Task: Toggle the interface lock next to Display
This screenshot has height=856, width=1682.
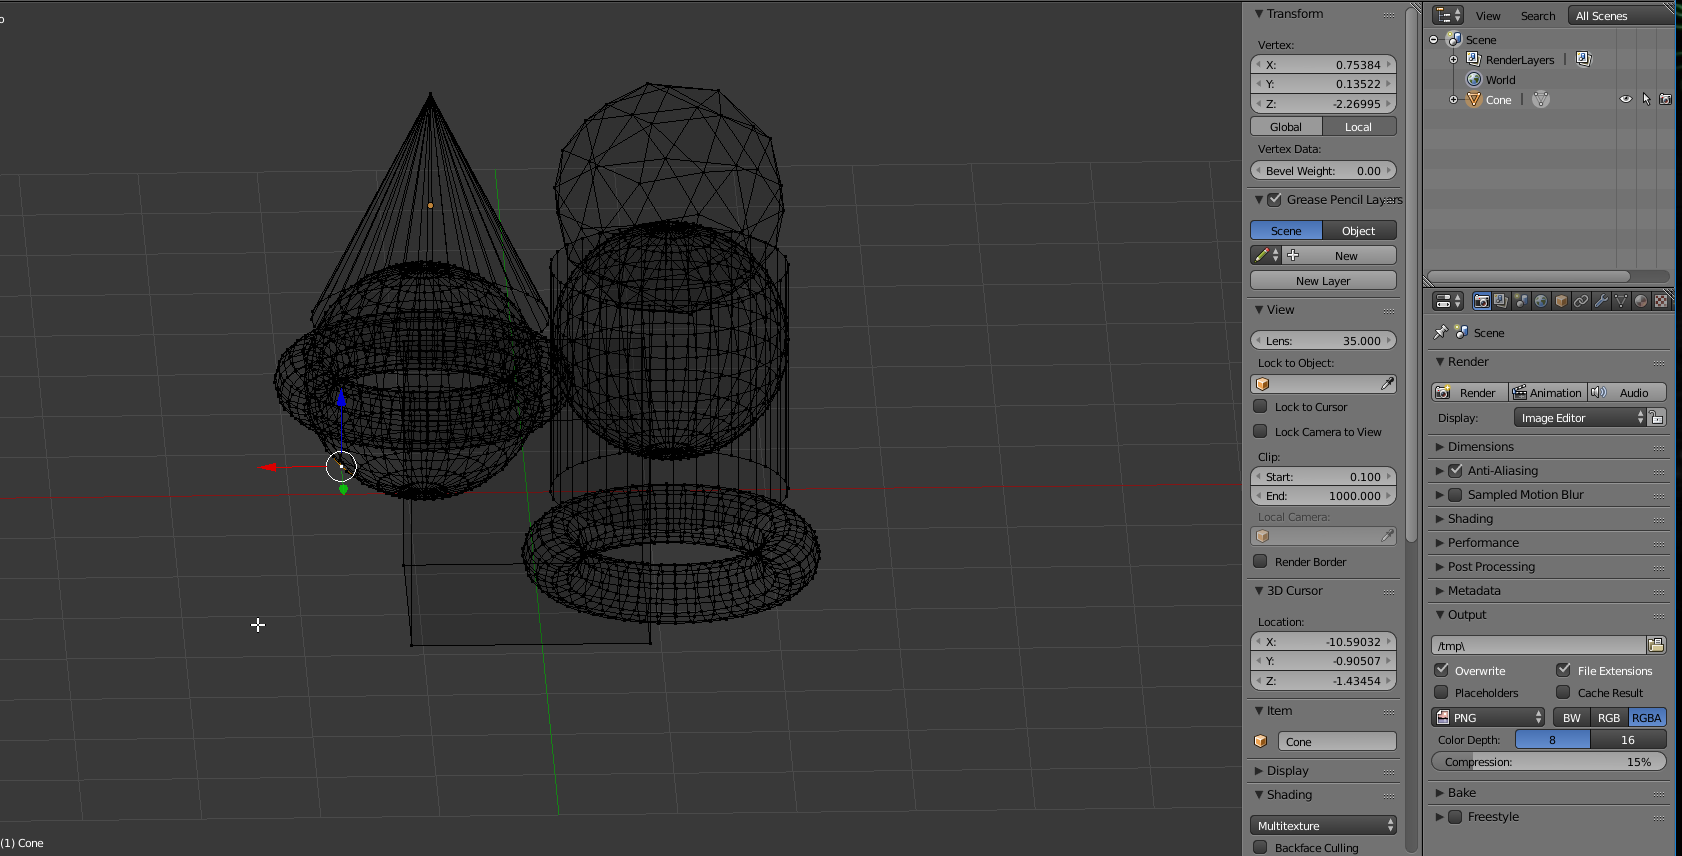Action: tap(1657, 418)
